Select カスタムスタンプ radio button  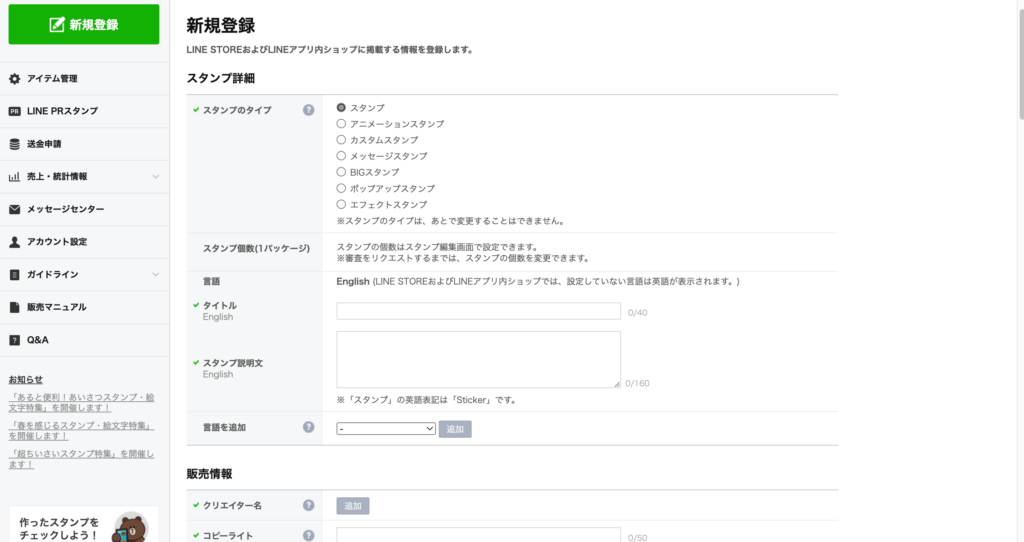click(x=341, y=139)
